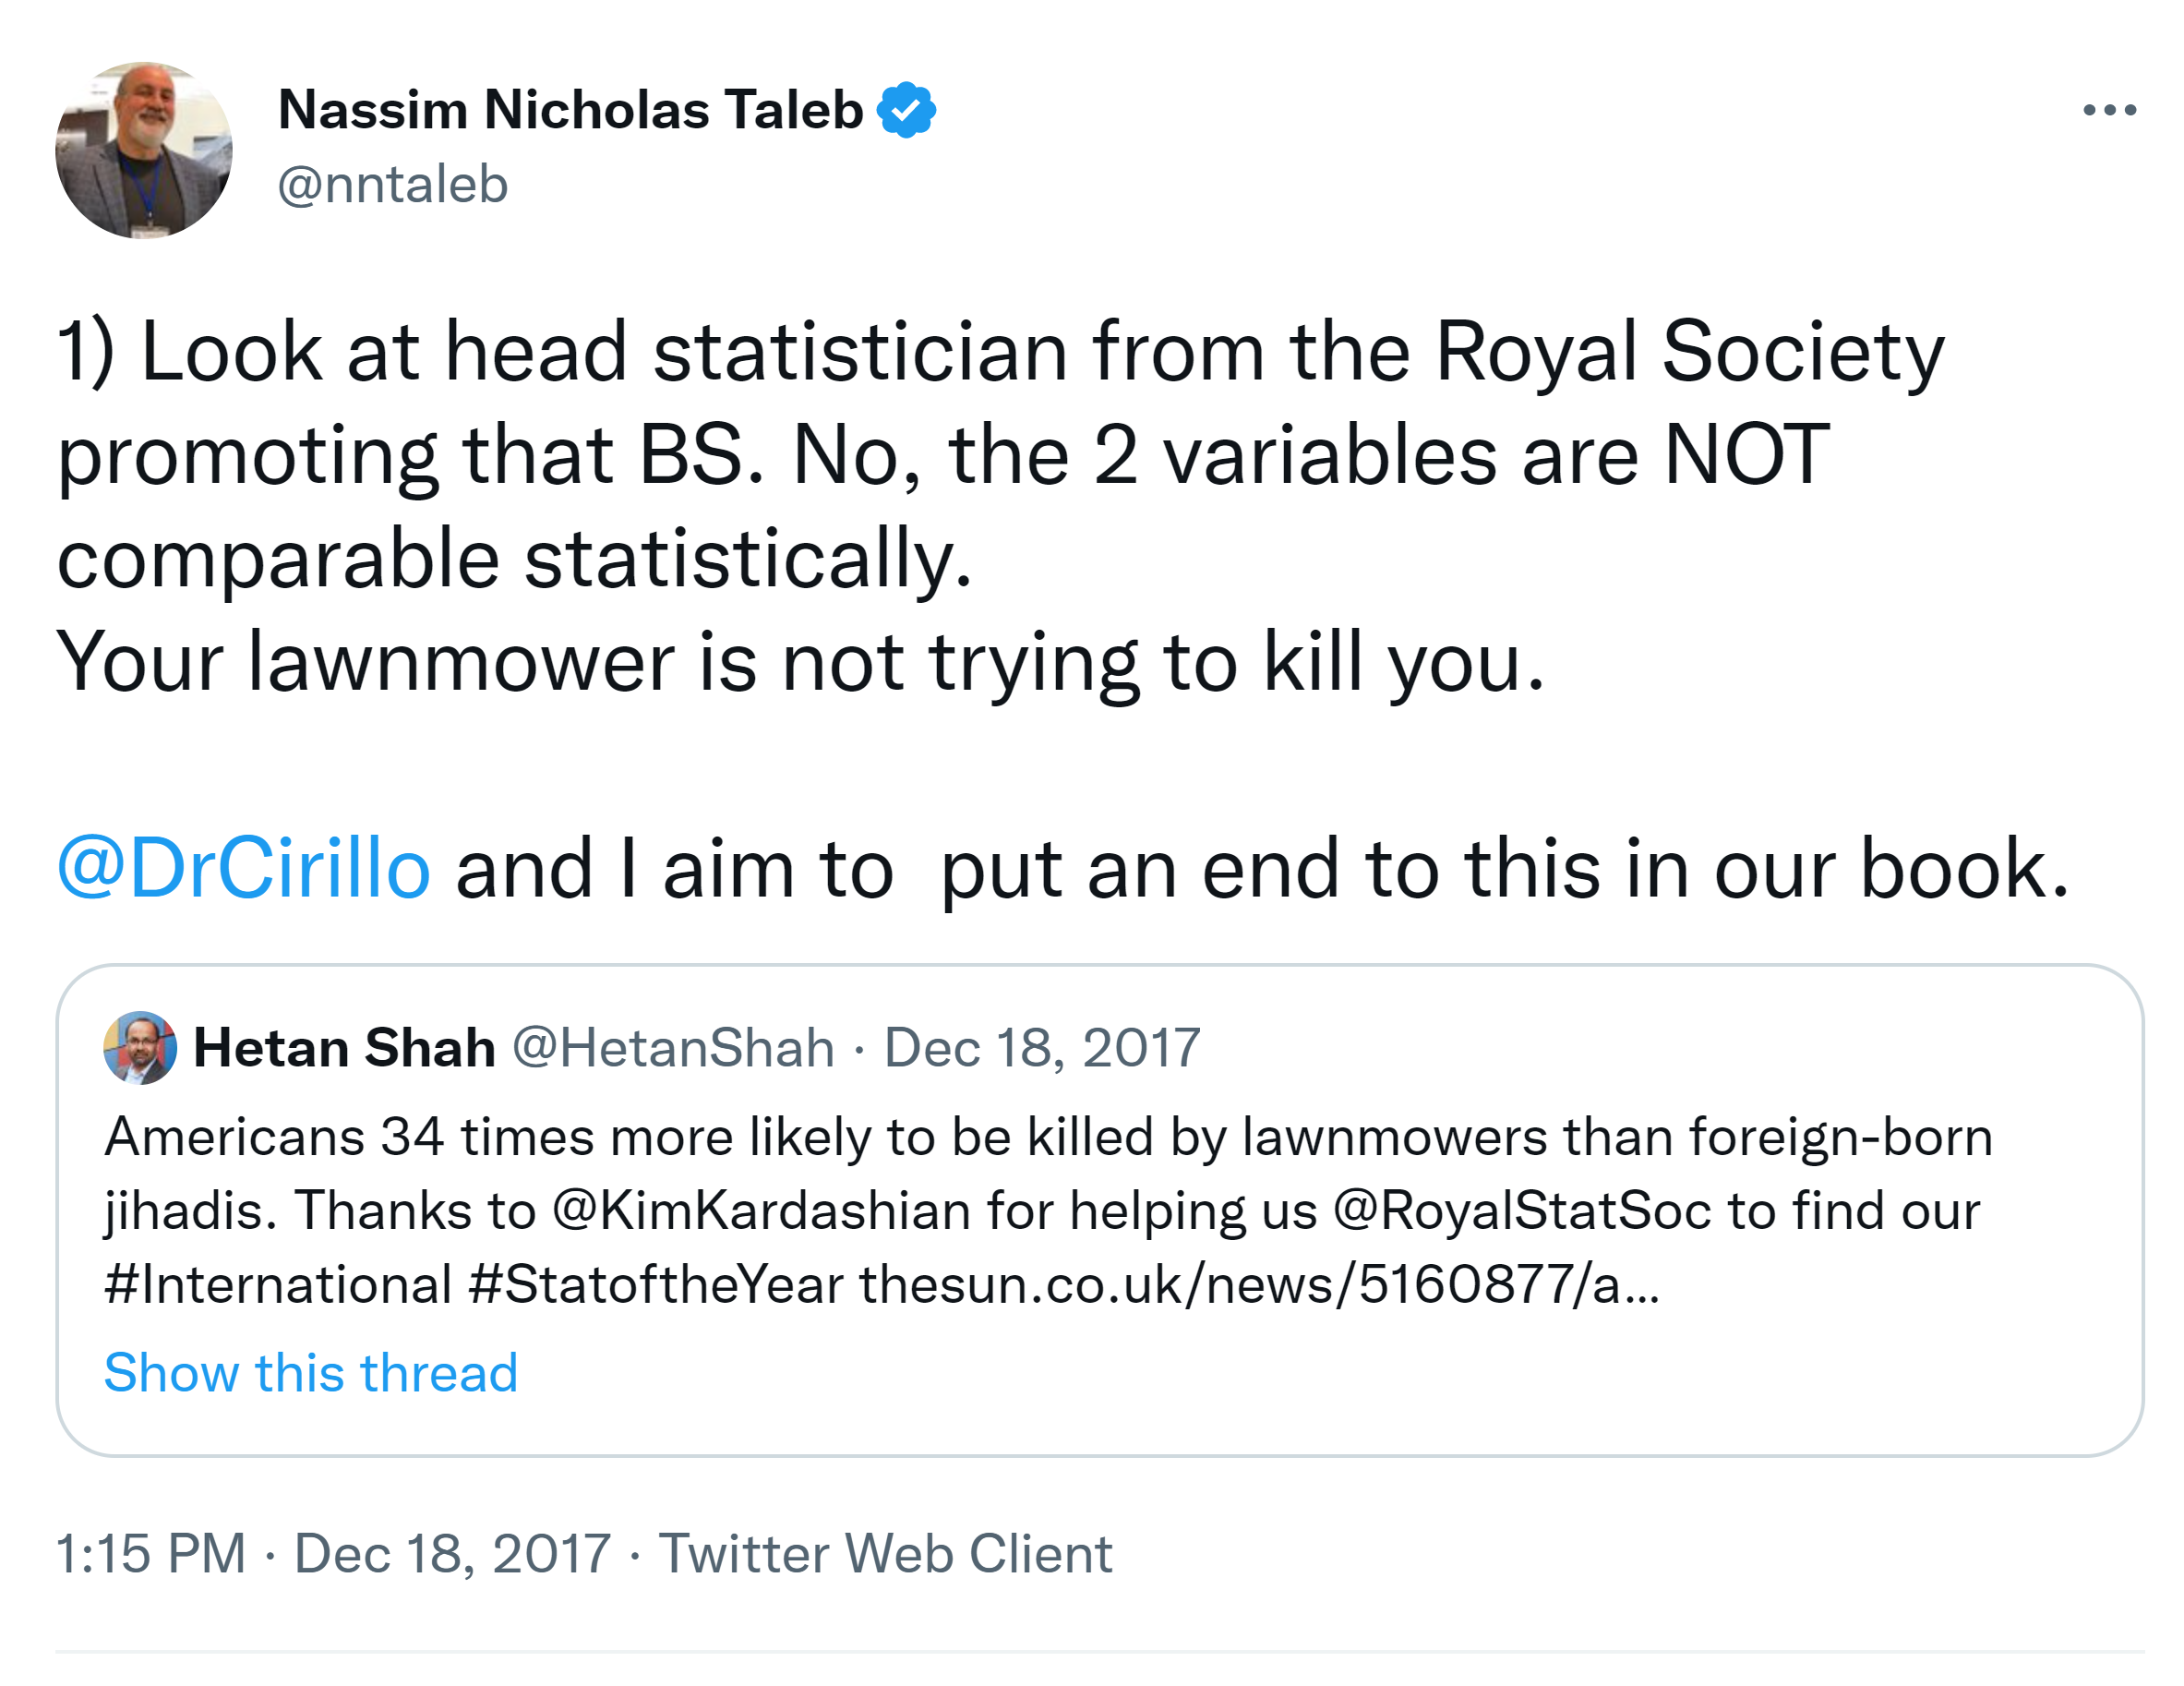Image resolution: width=2184 pixels, height=1686 pixels.
Task: Click the quoted tweet's Dec 18, 2017 date
Action: coord(1041,1048)
